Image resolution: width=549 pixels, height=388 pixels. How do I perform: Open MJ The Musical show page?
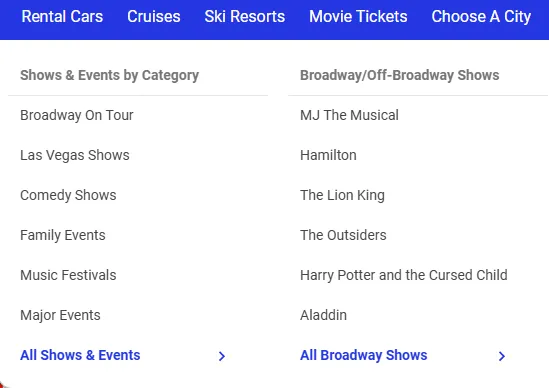pos(349,115)
